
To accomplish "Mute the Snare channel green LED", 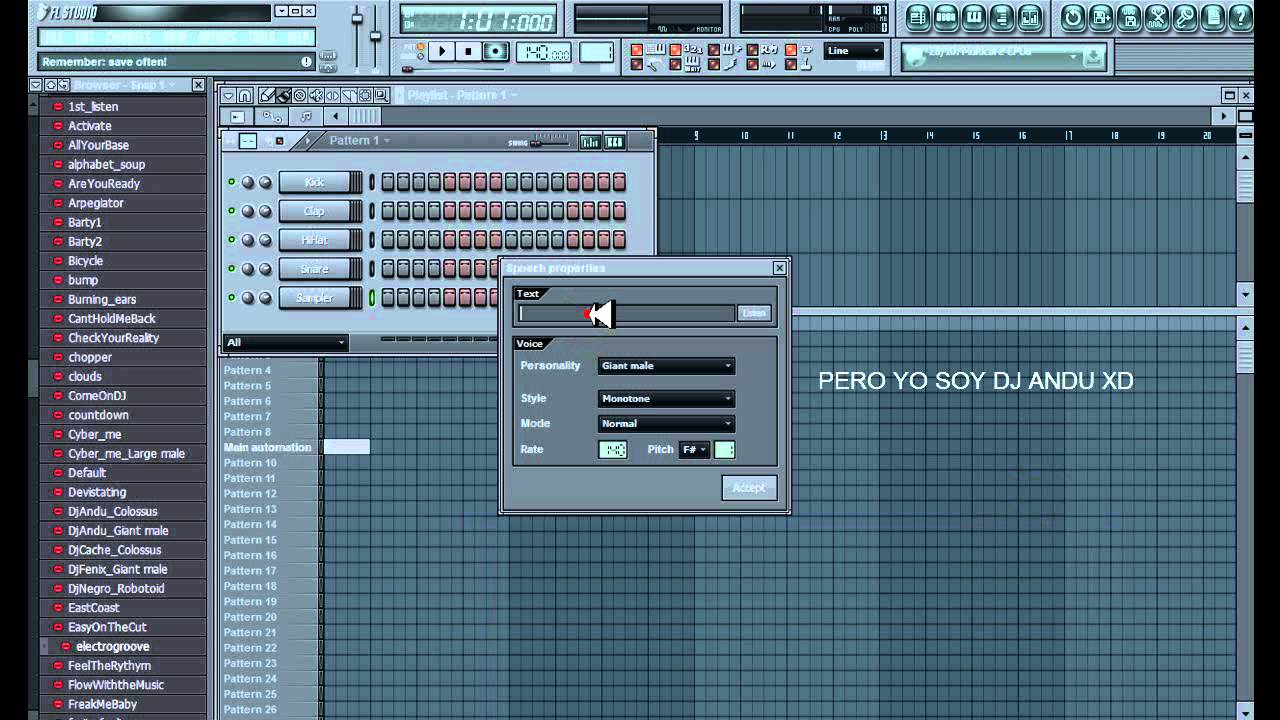I will pos(231,269).
